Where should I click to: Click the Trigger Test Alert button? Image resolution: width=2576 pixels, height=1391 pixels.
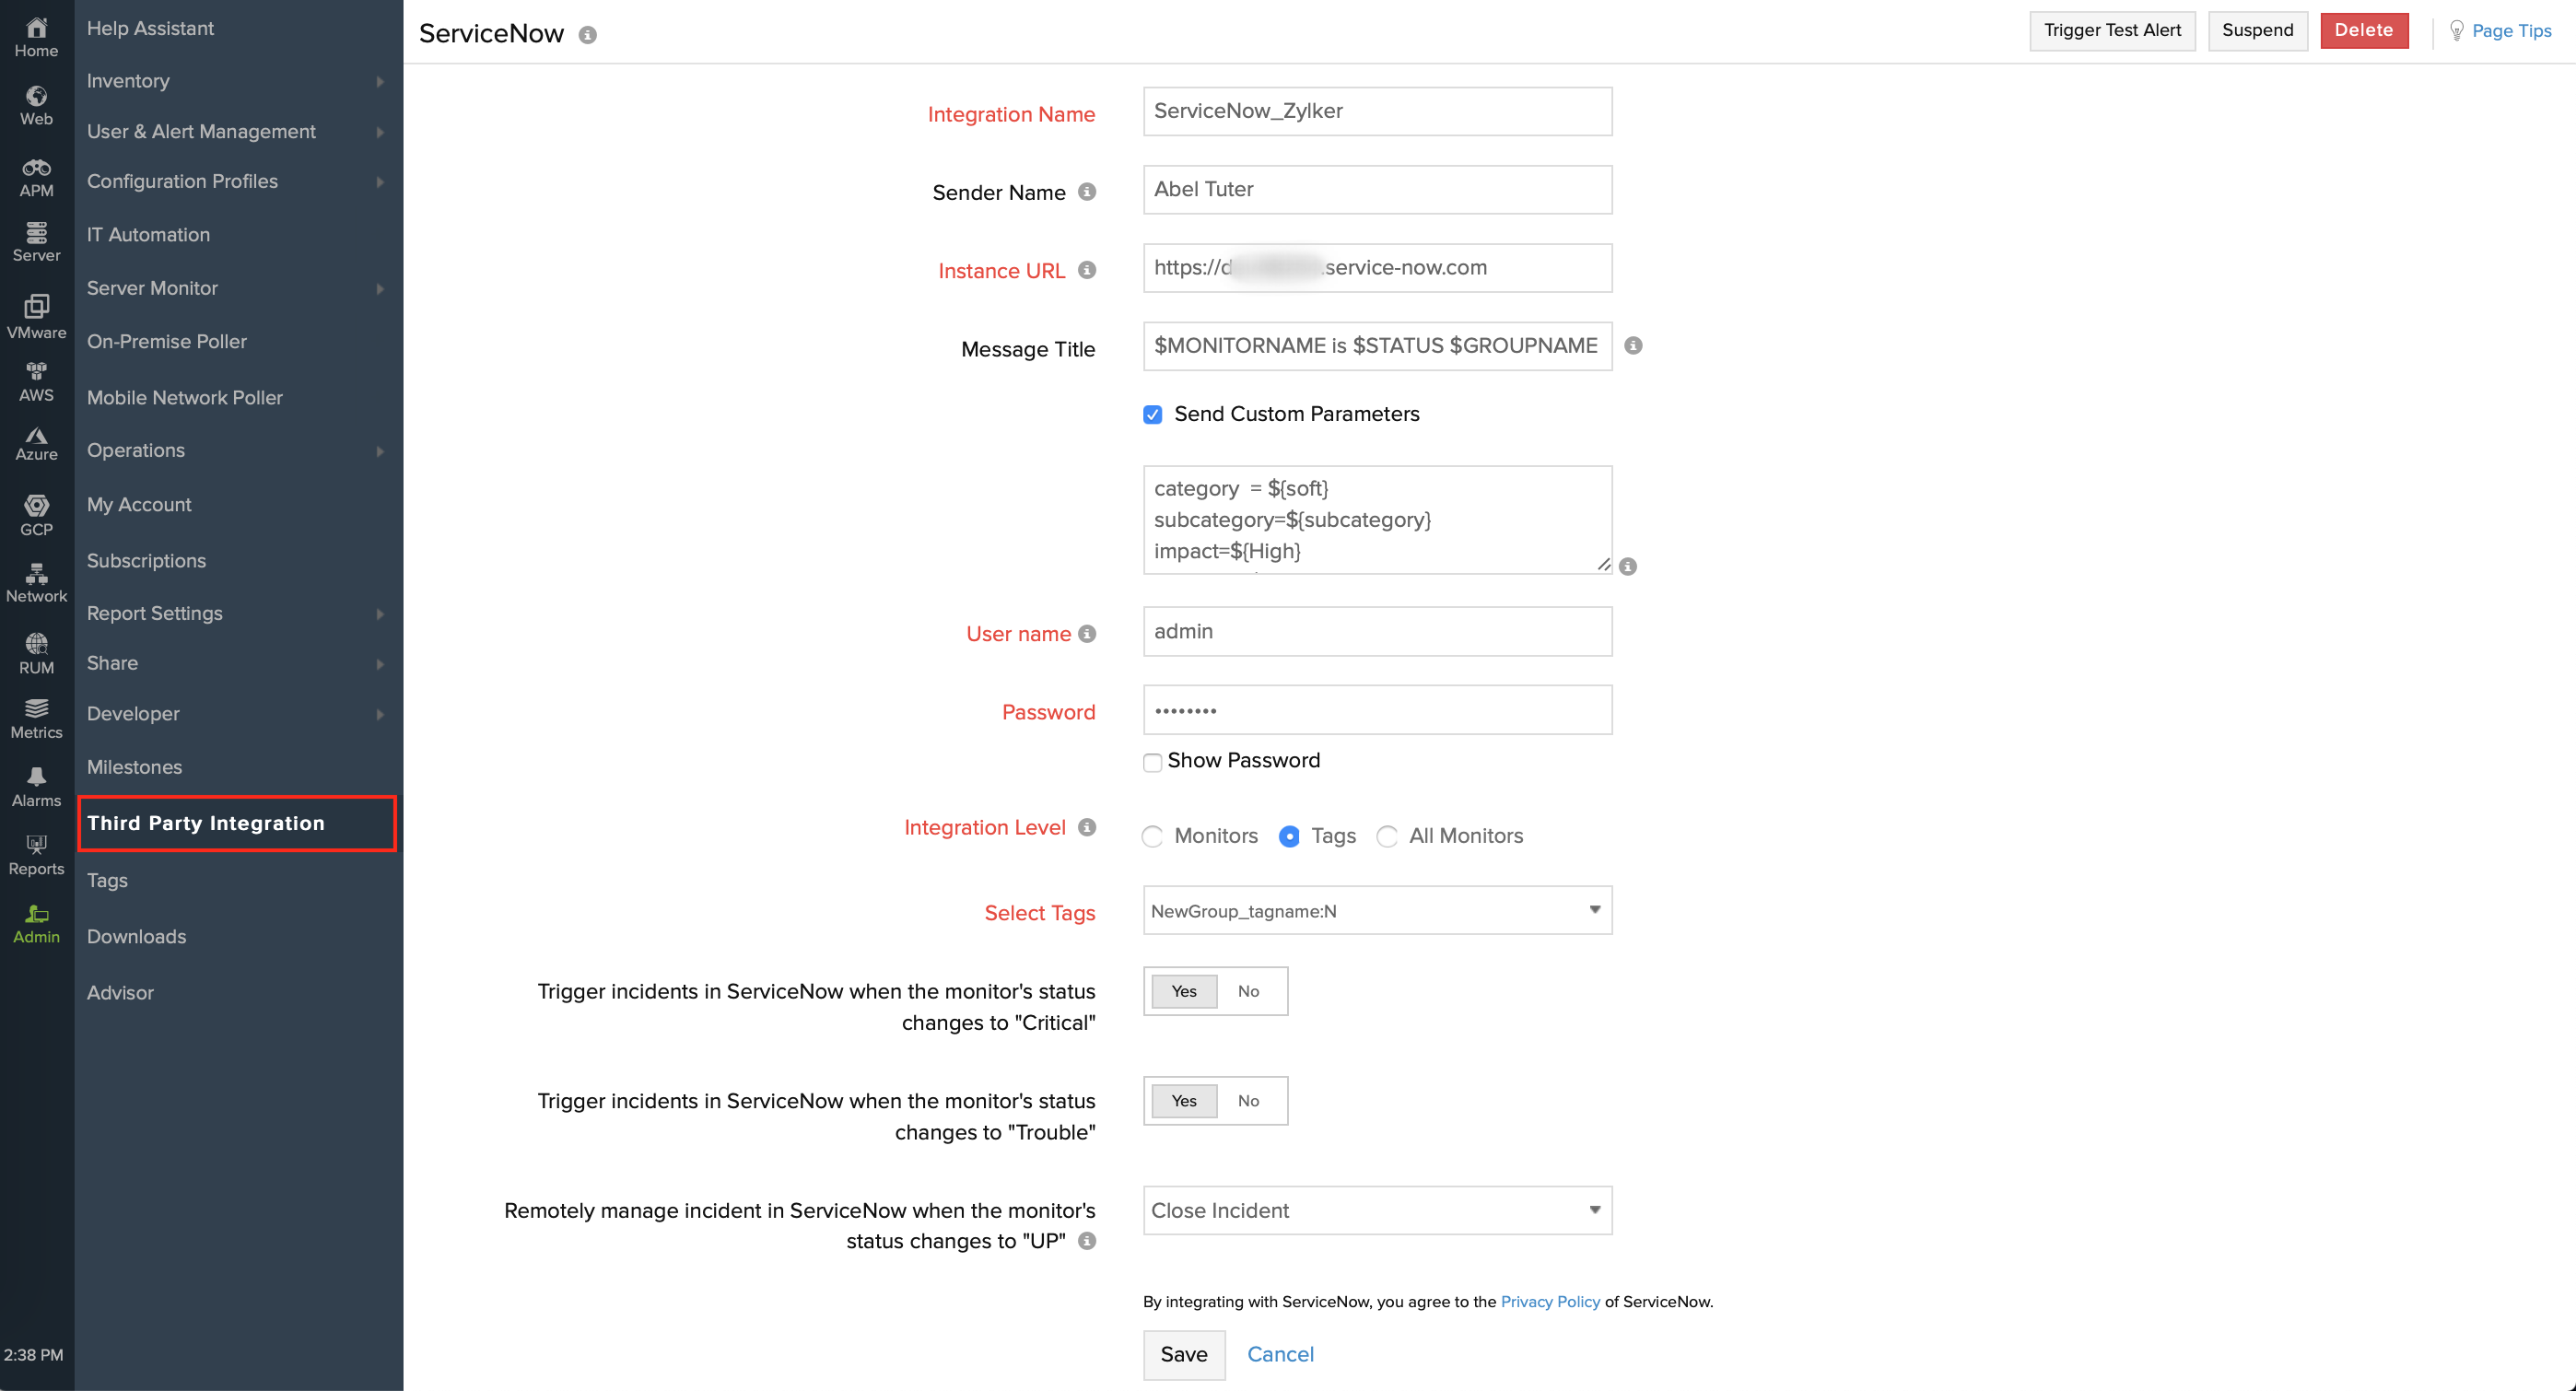(x=2111, y=30)
